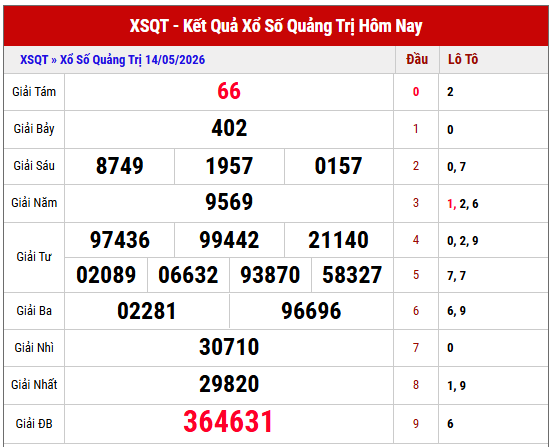Click Lô Tô value 0 for Đầu 1

pos(450,130)
